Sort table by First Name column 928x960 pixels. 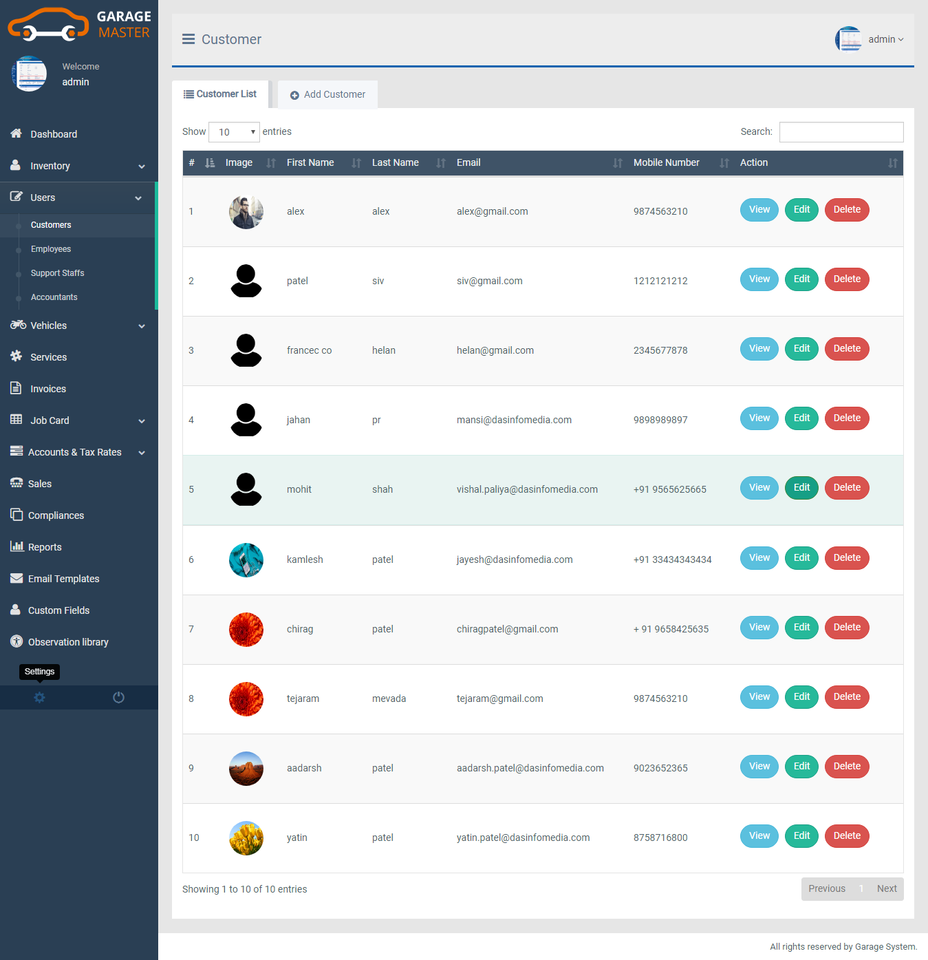click(x=310, y=163)
